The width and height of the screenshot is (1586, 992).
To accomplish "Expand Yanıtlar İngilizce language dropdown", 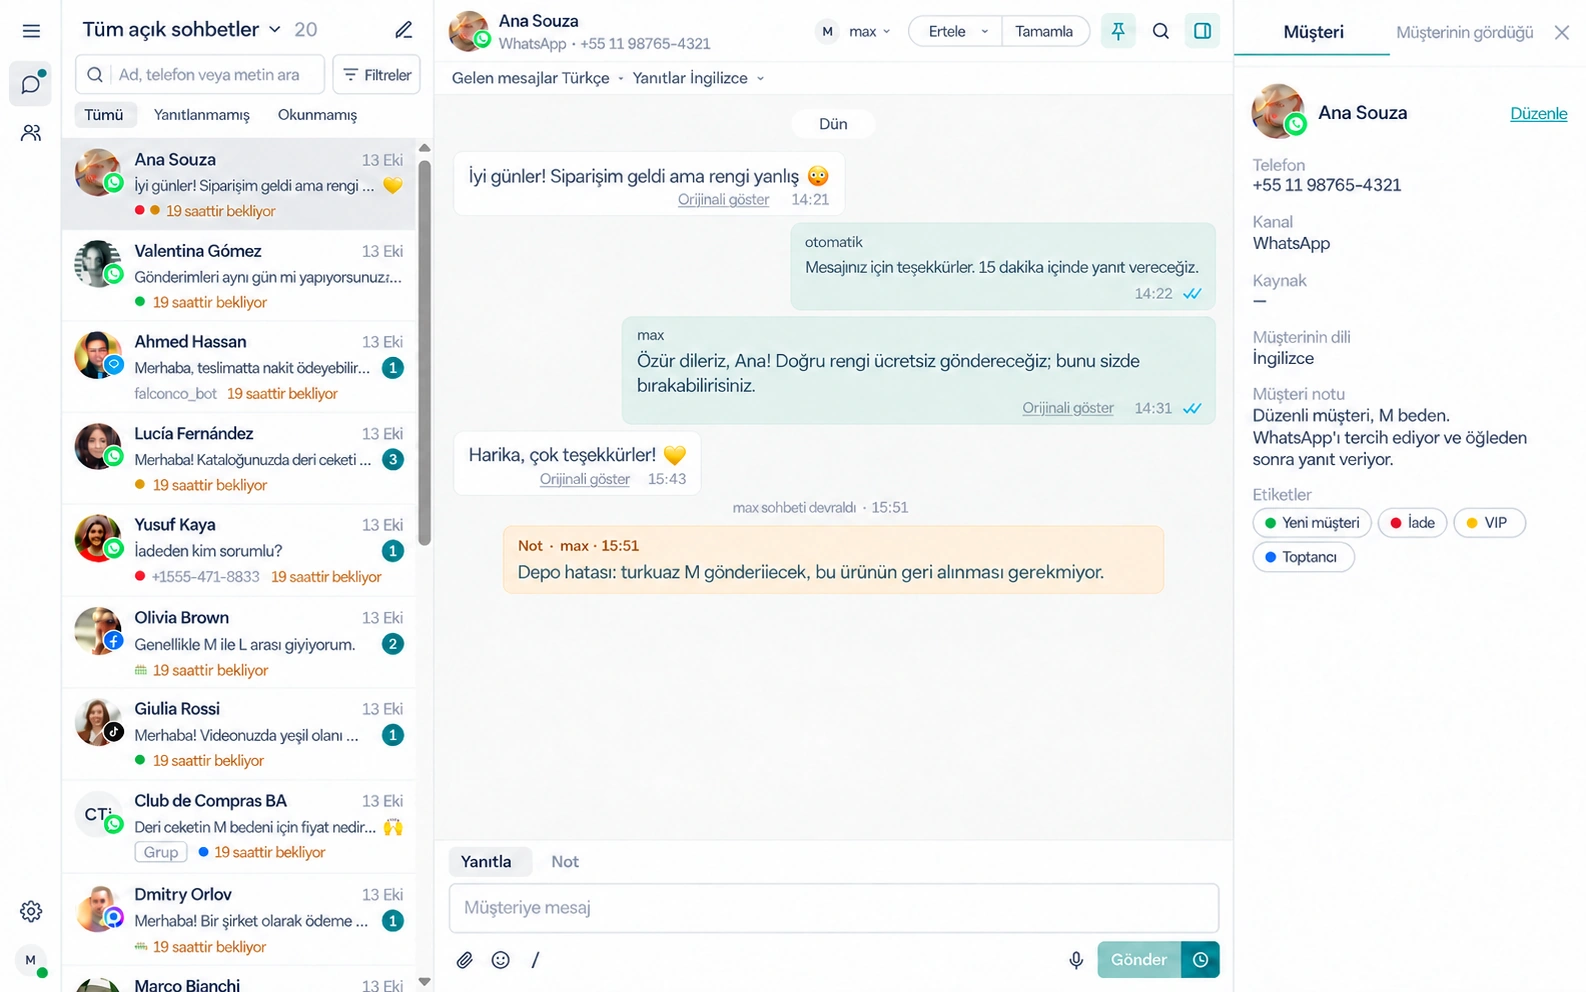I will tap(698, 78).
